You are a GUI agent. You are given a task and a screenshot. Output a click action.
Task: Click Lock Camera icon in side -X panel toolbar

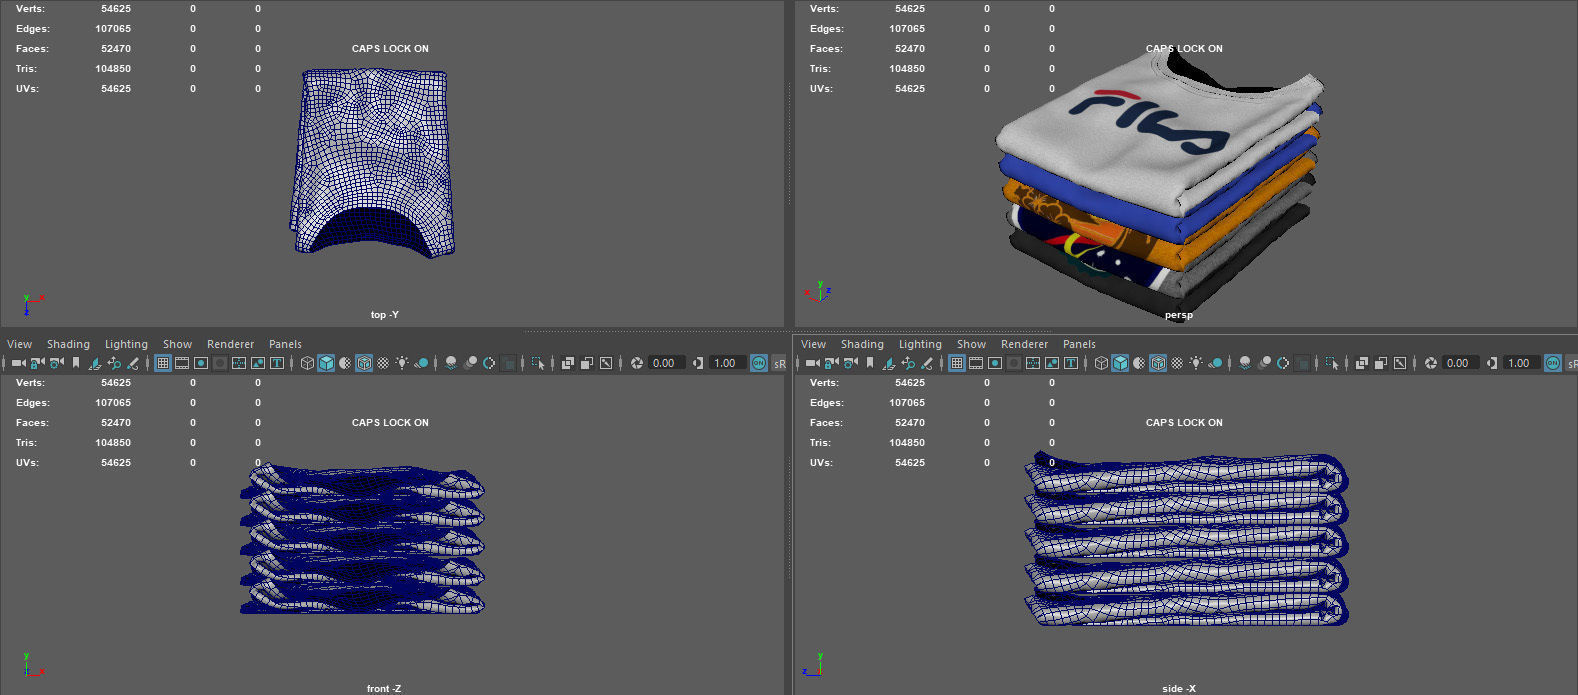[x=832, y=363]
